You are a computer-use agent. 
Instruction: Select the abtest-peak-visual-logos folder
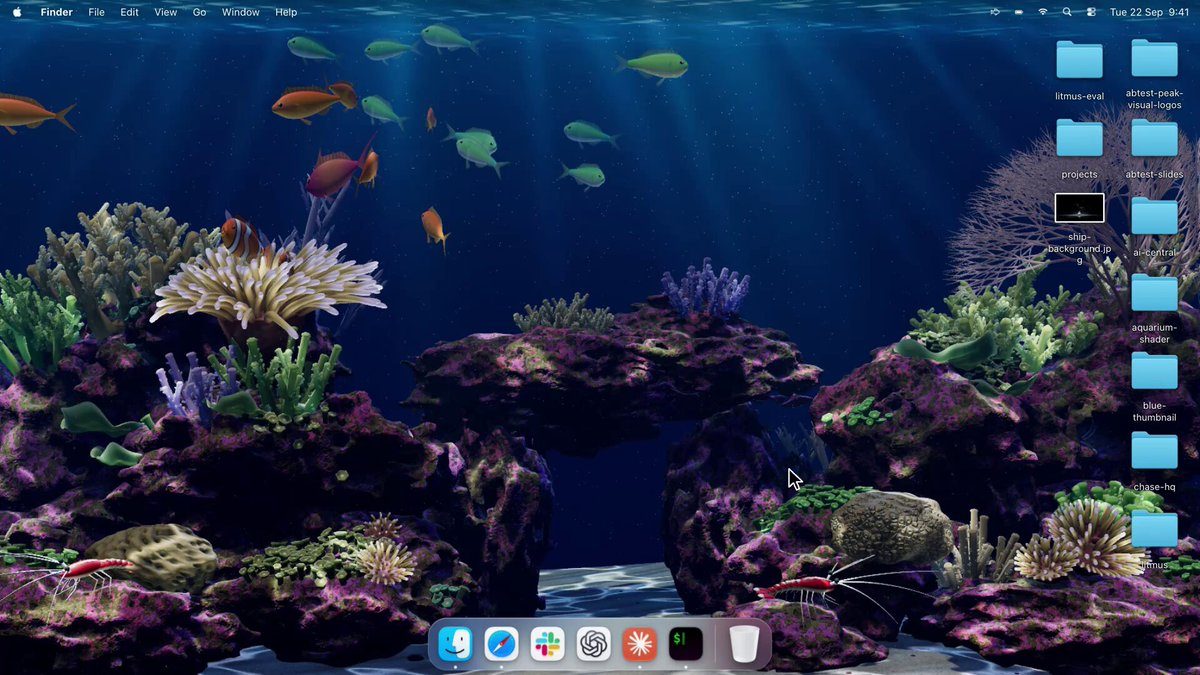pos(1154,58)
